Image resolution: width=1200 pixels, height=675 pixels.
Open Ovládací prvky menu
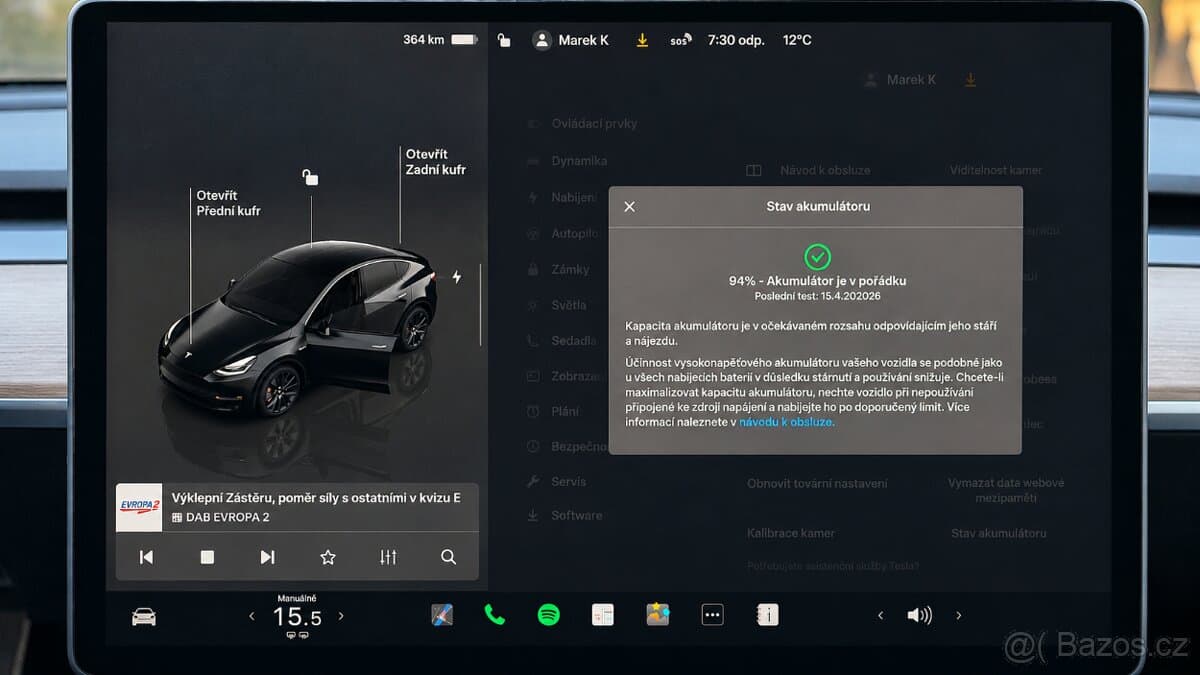[x=582, y=124]
